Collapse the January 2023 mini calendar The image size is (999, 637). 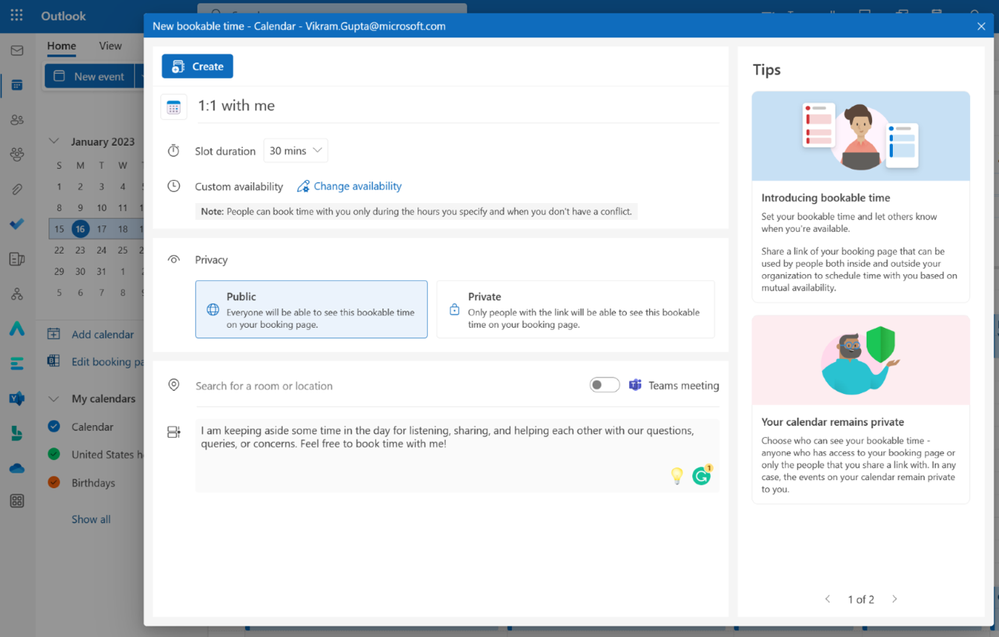(54, 141)
